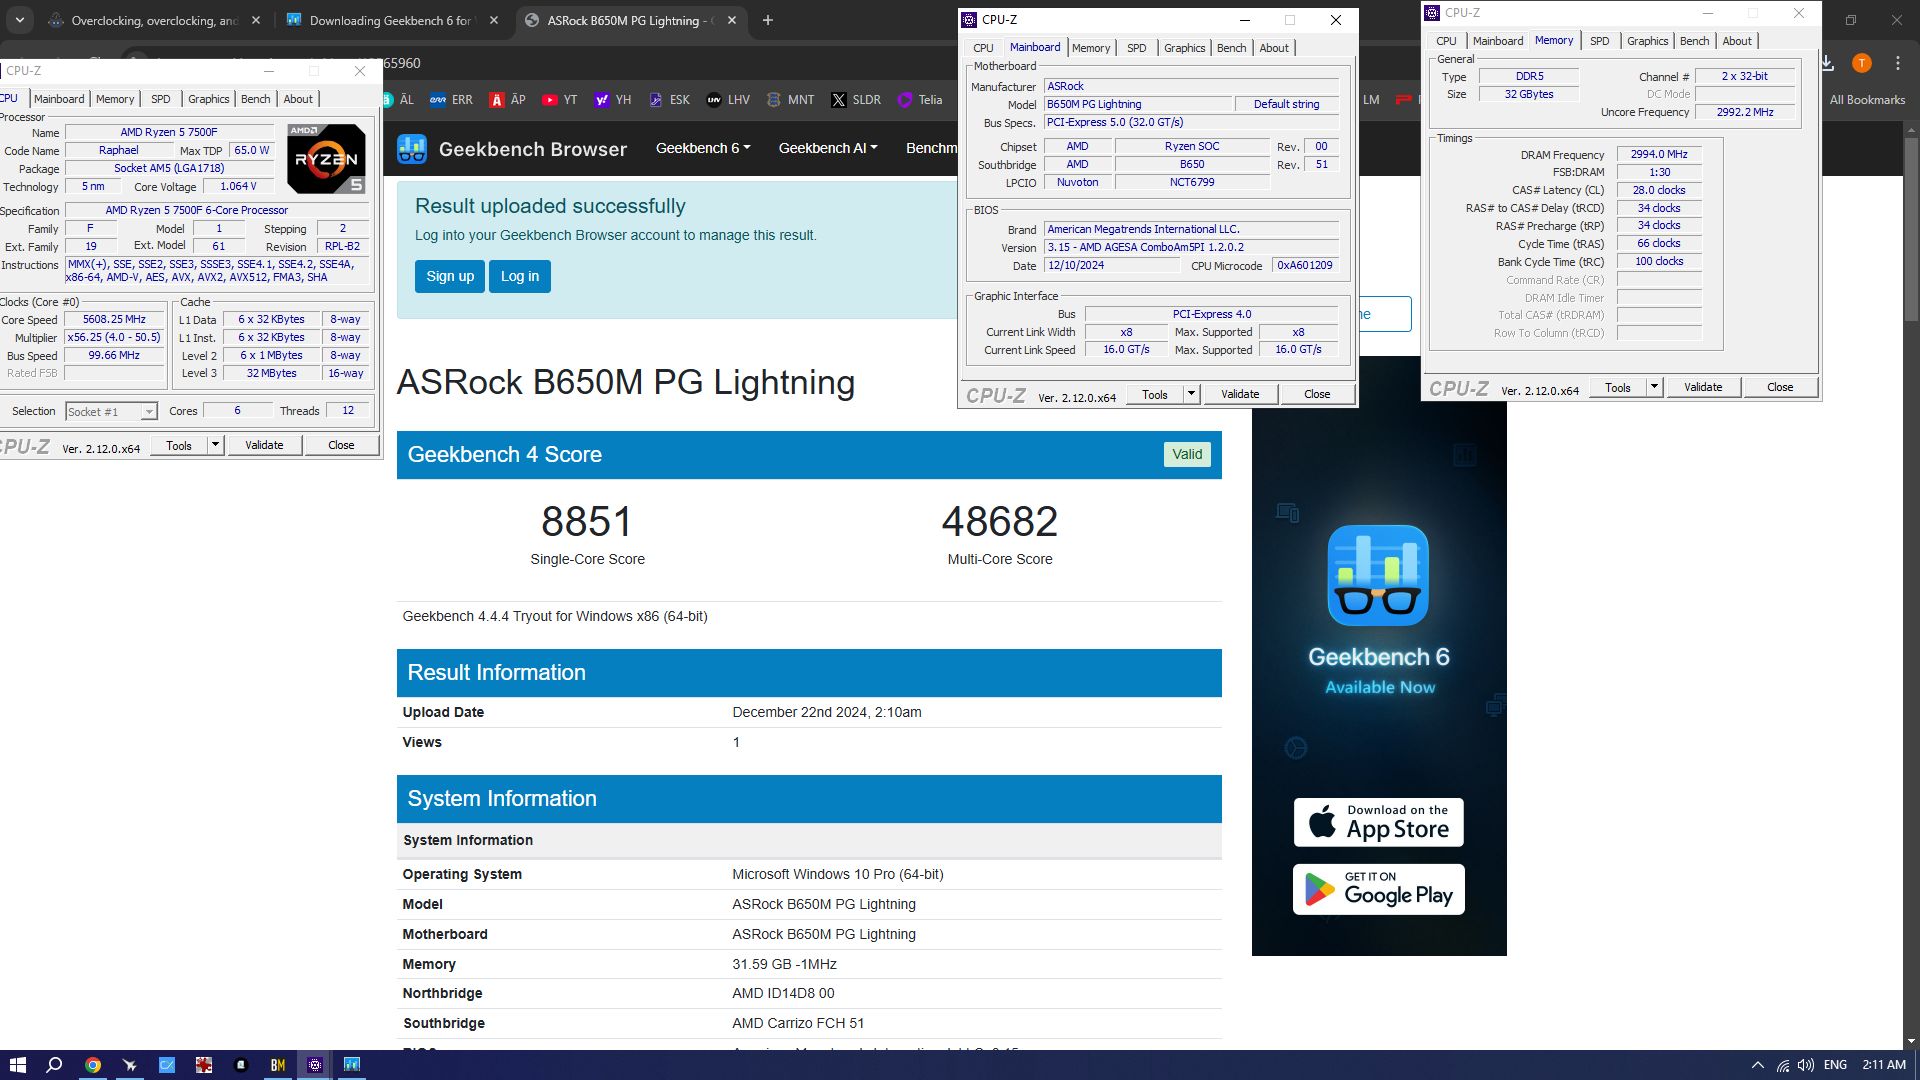Click Get it on Google Play badge
Viewport: 1920px width, 1080px height.
click(1378, 889)
